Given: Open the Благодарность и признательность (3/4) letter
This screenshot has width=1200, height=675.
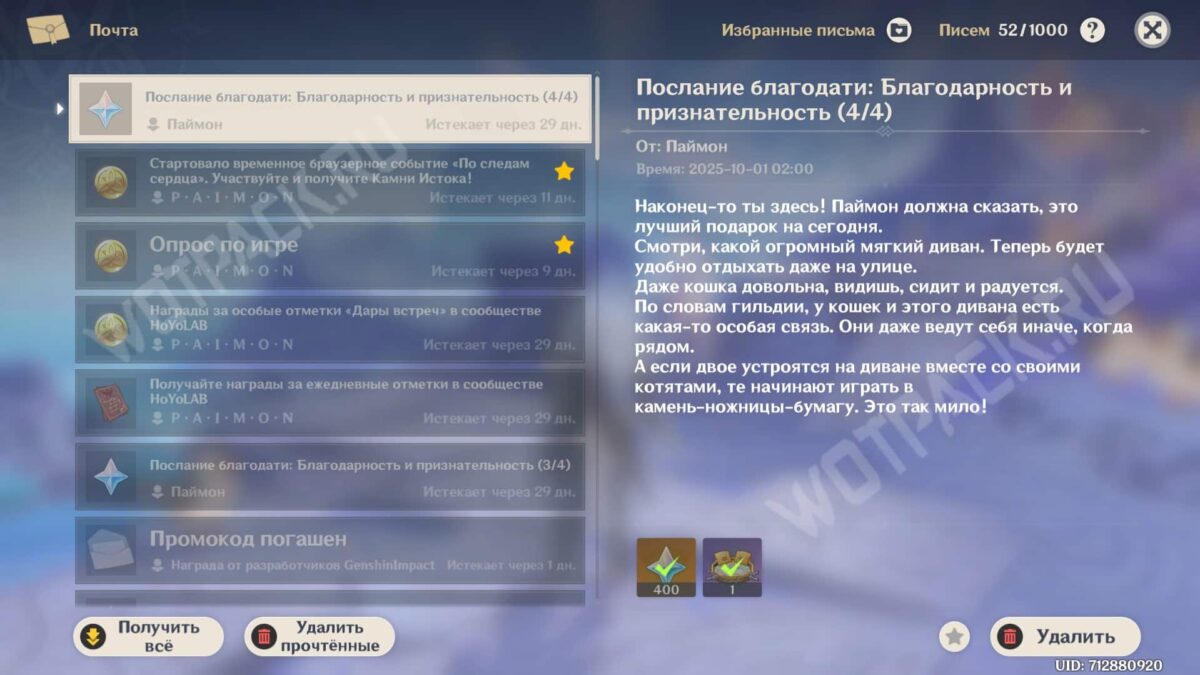Looking at the screenshot, I should 330,477.
